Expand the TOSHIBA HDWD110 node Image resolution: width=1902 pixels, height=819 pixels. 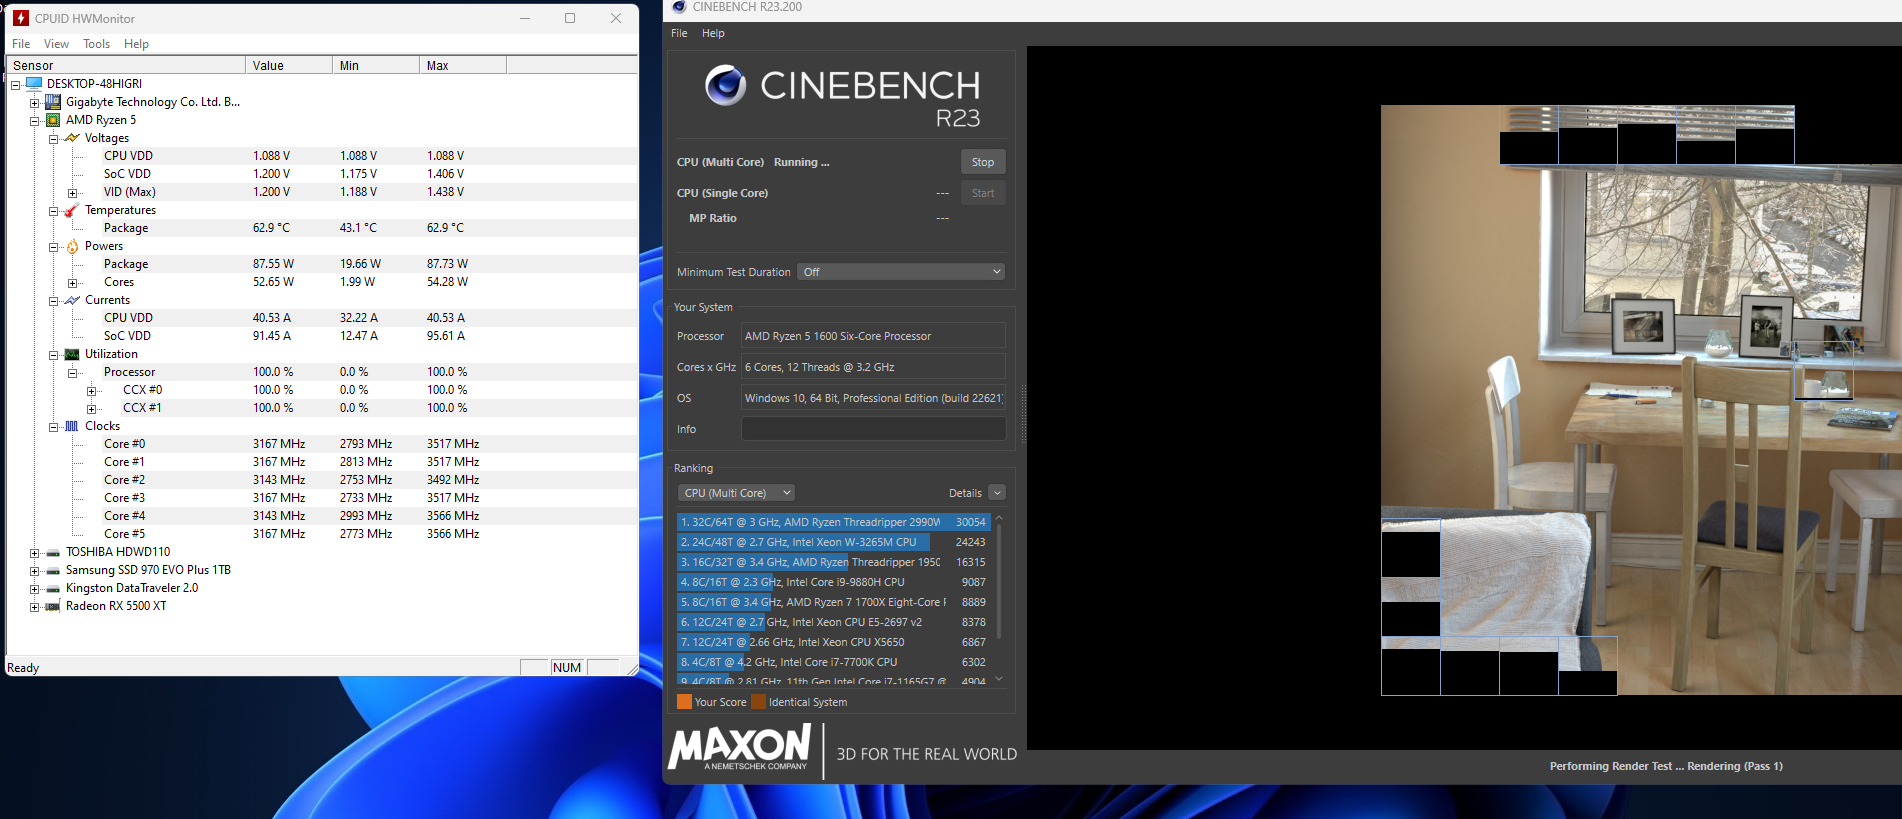pos(35,553)
